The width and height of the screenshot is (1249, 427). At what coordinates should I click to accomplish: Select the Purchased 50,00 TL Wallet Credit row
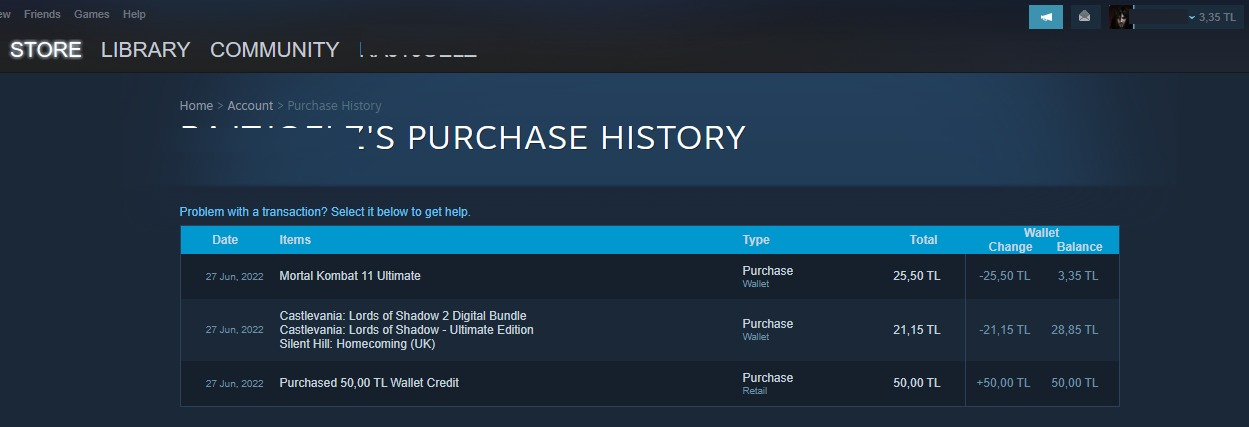pyautogui.click(x=369, y=383)
